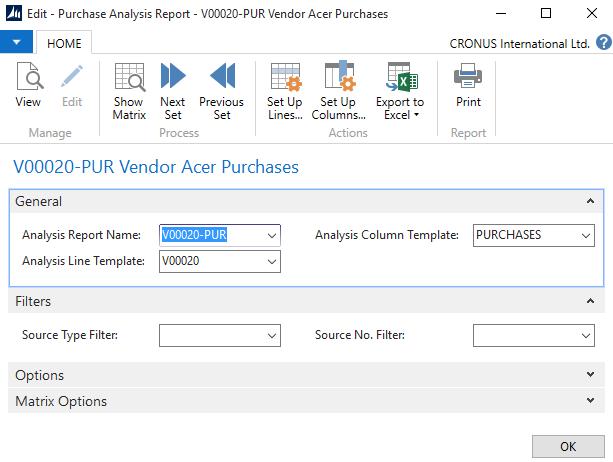Maximize the Purchase Analysis Report window

coord(546,13)
